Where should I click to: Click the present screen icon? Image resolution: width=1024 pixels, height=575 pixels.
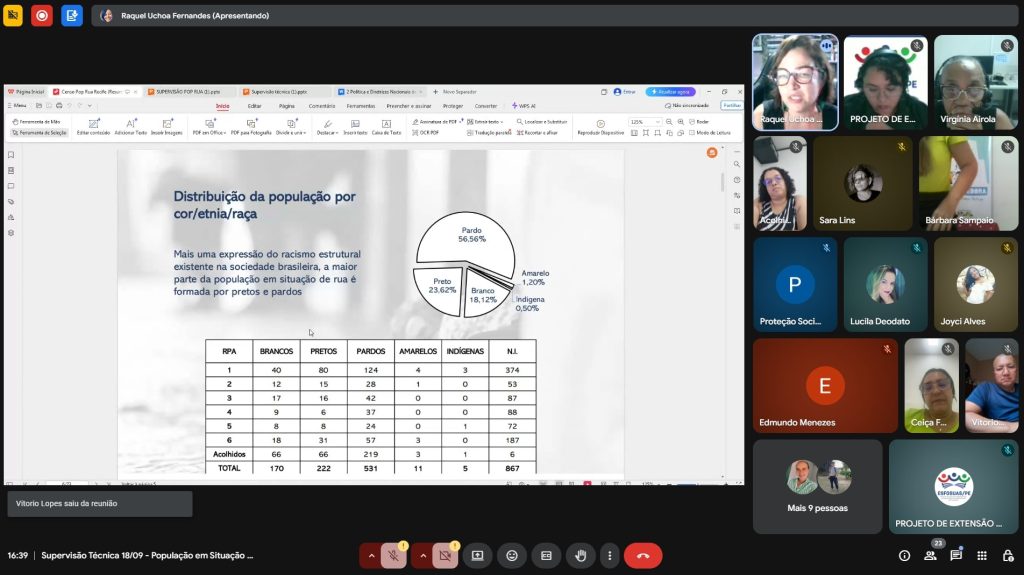coord(478,555)
